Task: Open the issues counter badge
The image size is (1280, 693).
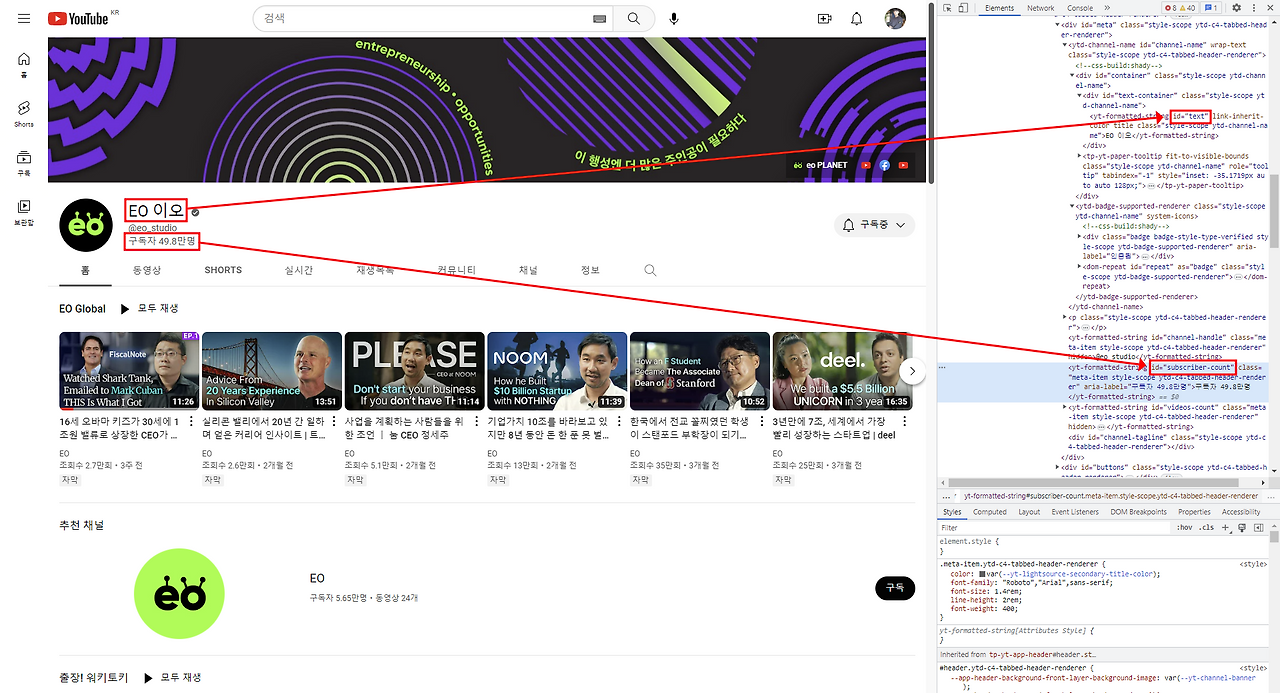Action: 1211,8
